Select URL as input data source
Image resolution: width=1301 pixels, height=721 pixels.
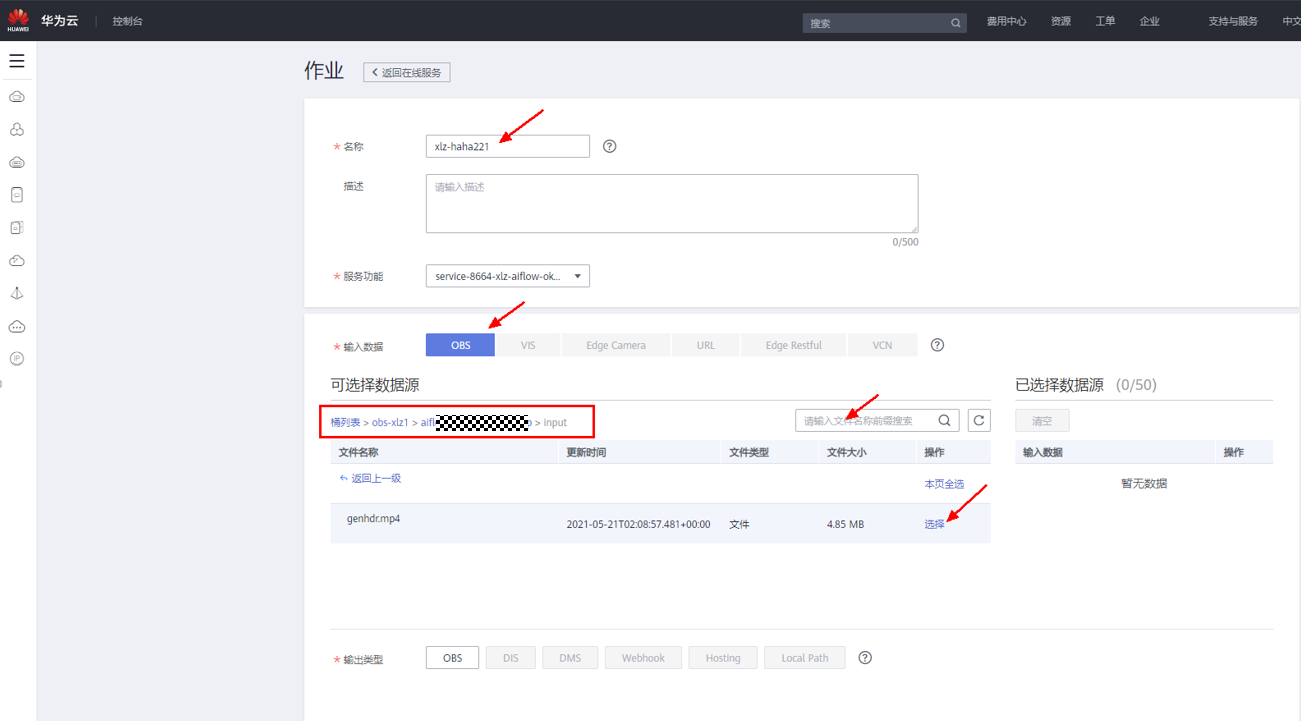click(706, 345)
